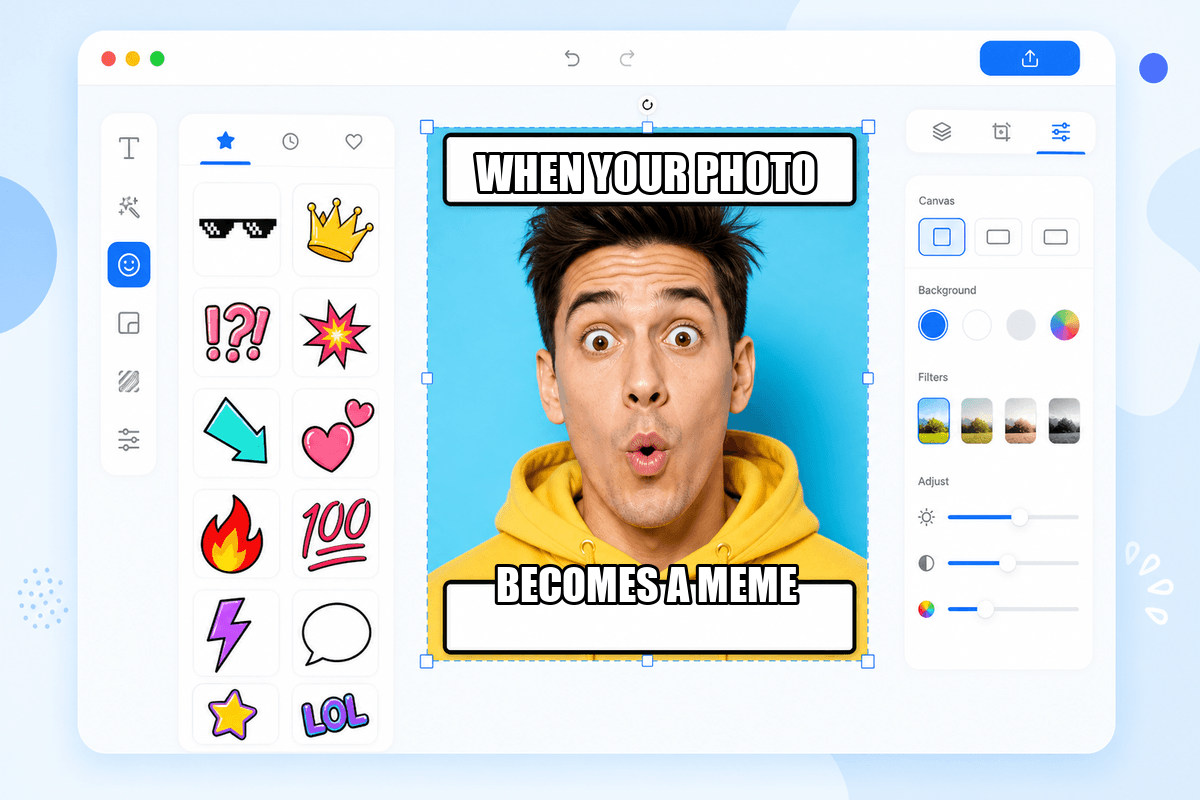Add the red 100 sticker
Viewport: 1200px width, 800px height.
(335, 534)
